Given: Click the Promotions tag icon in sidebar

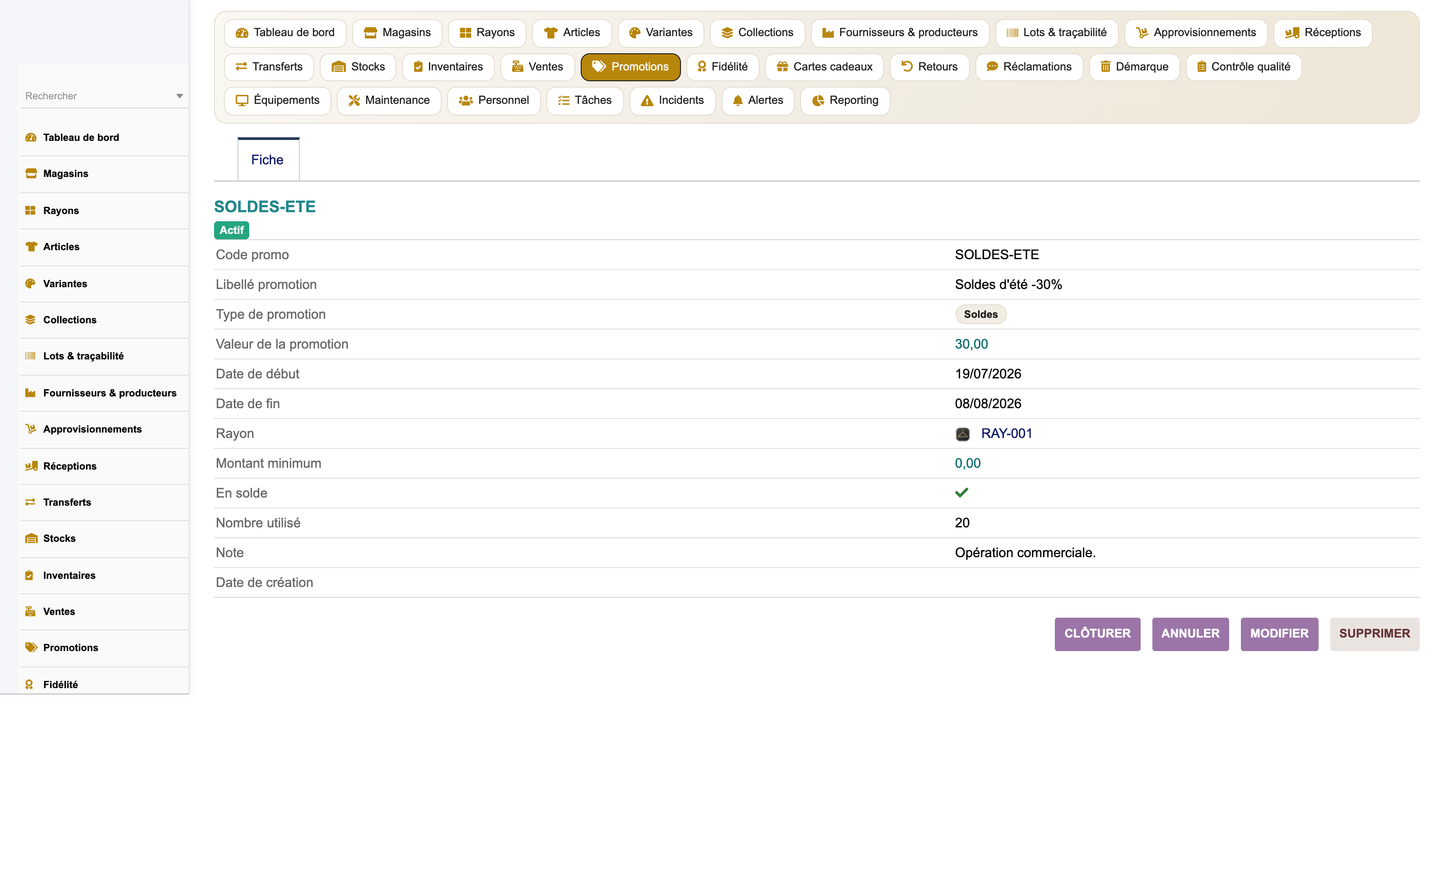Looking at the screenshot, I should tap(31, 648).
